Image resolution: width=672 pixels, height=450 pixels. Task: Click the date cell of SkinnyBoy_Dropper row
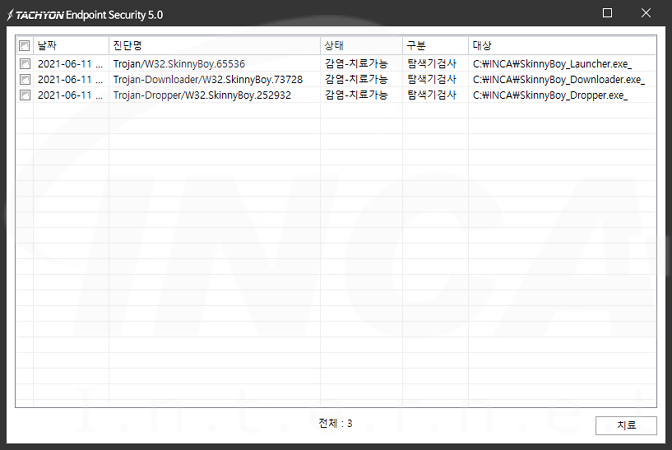click(70, 95)
